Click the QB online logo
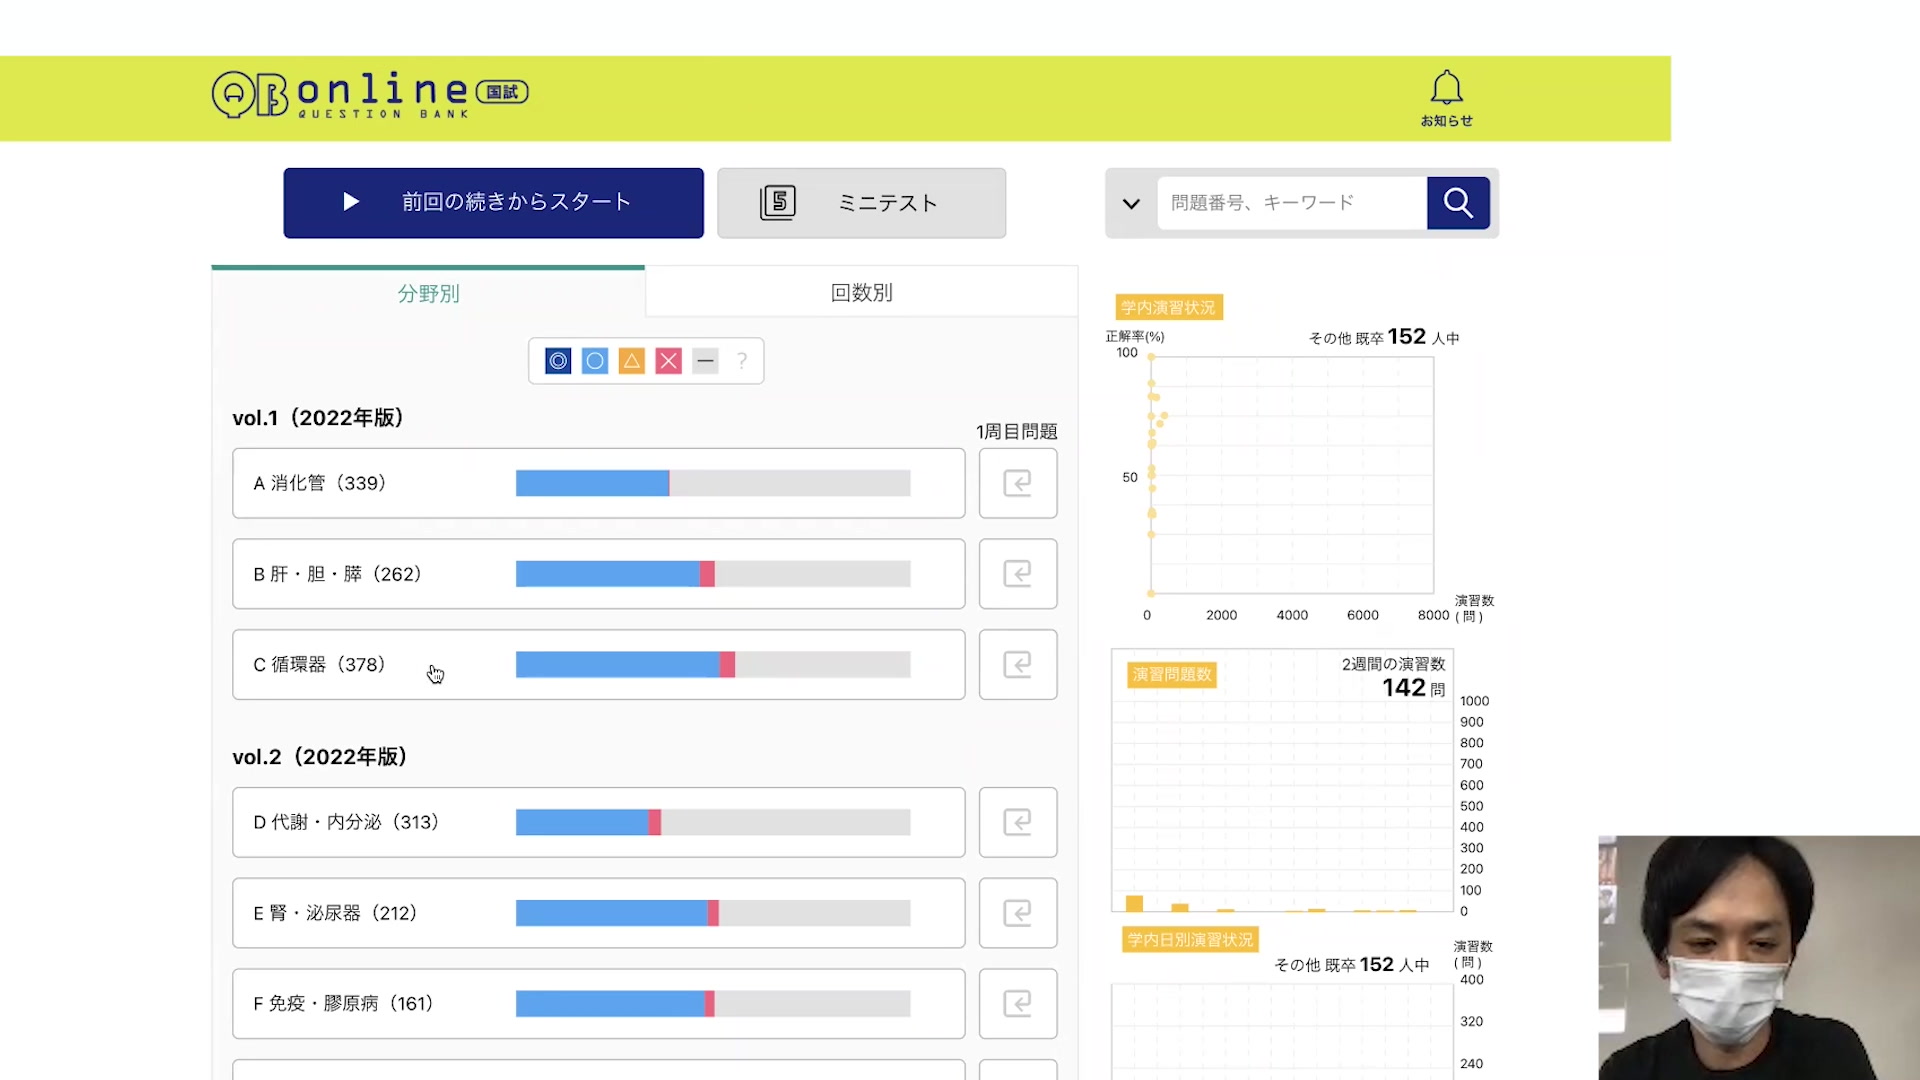The width and height of the screenshot is (1920, 1080). [x=369, y=94]
